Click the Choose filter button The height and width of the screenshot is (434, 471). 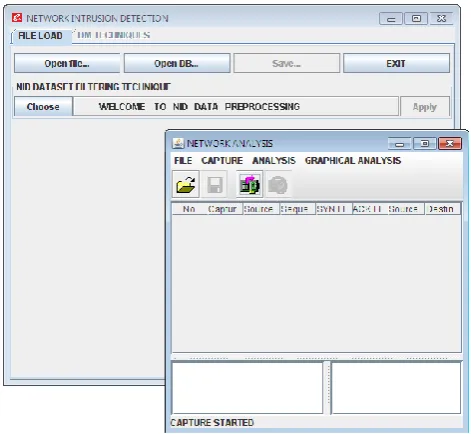(43, 107)
